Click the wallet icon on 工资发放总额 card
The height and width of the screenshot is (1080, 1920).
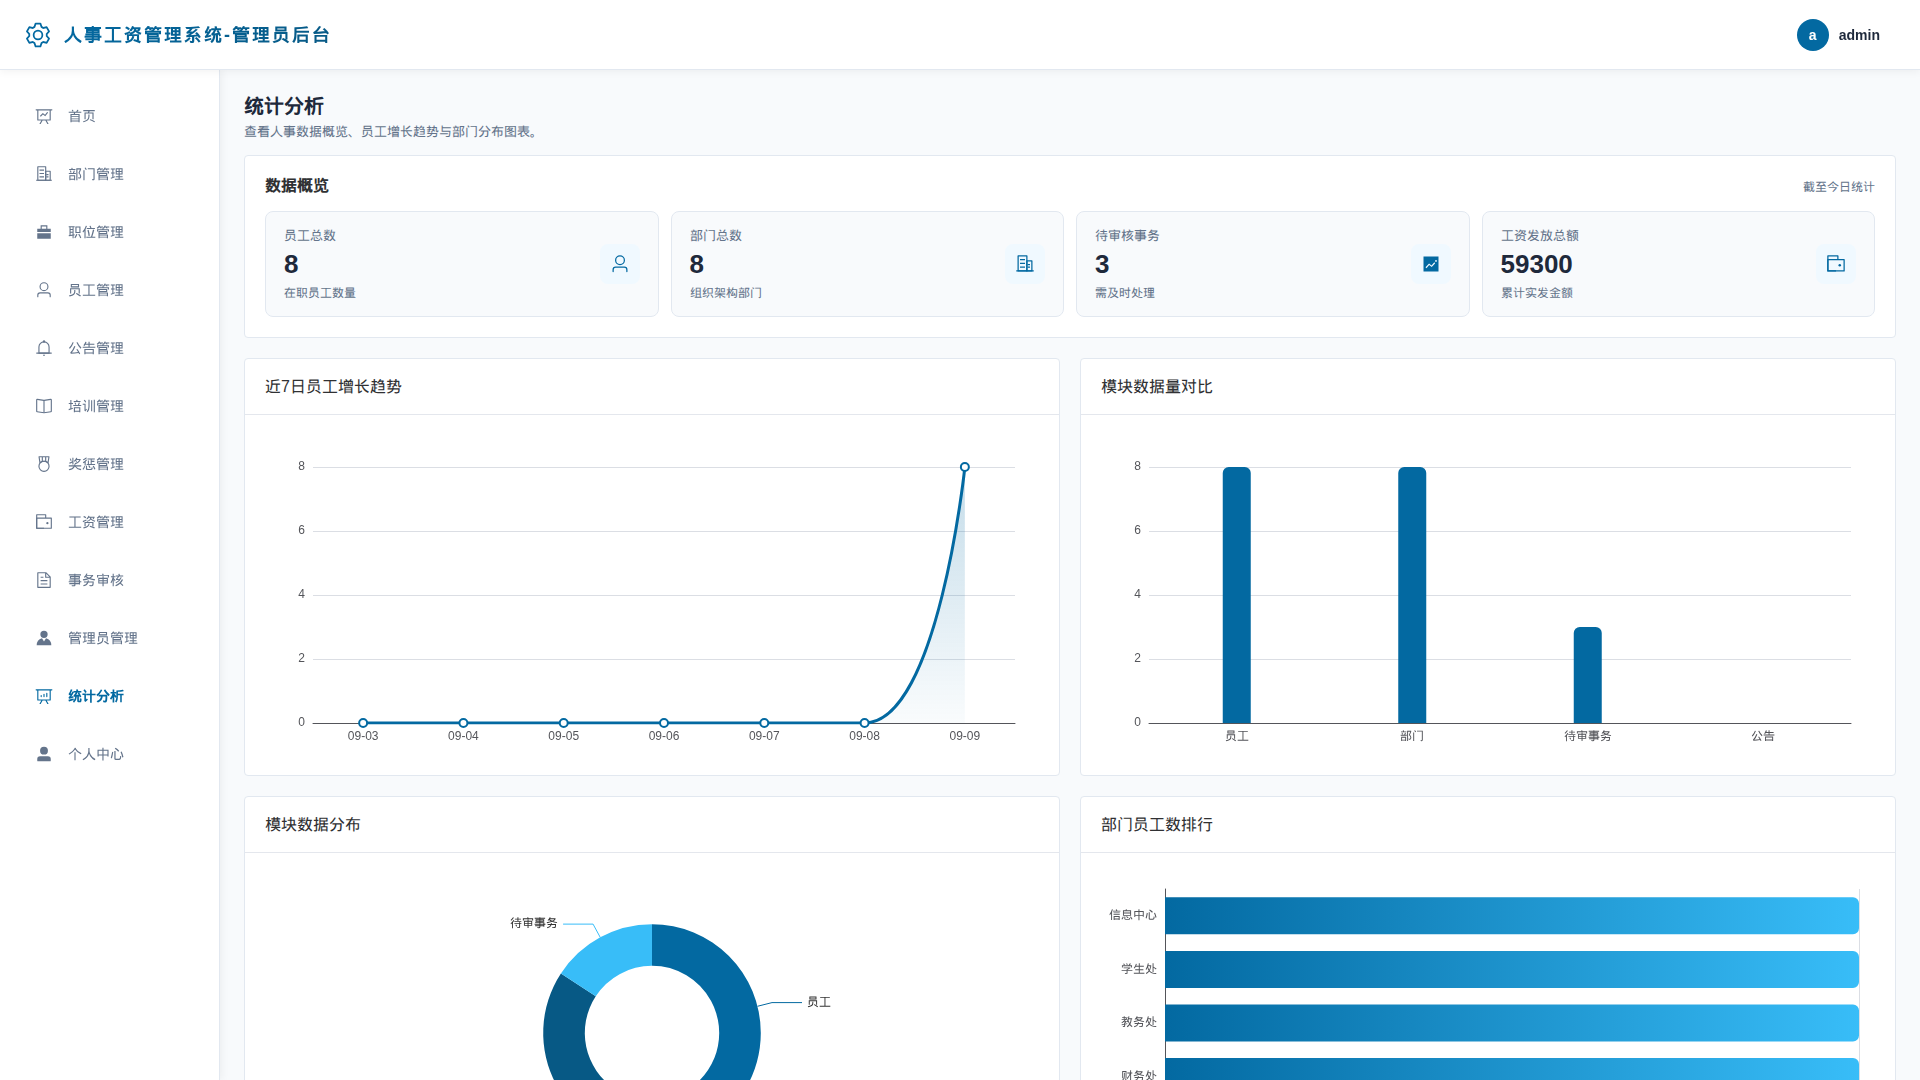(x=1836, y=264)
